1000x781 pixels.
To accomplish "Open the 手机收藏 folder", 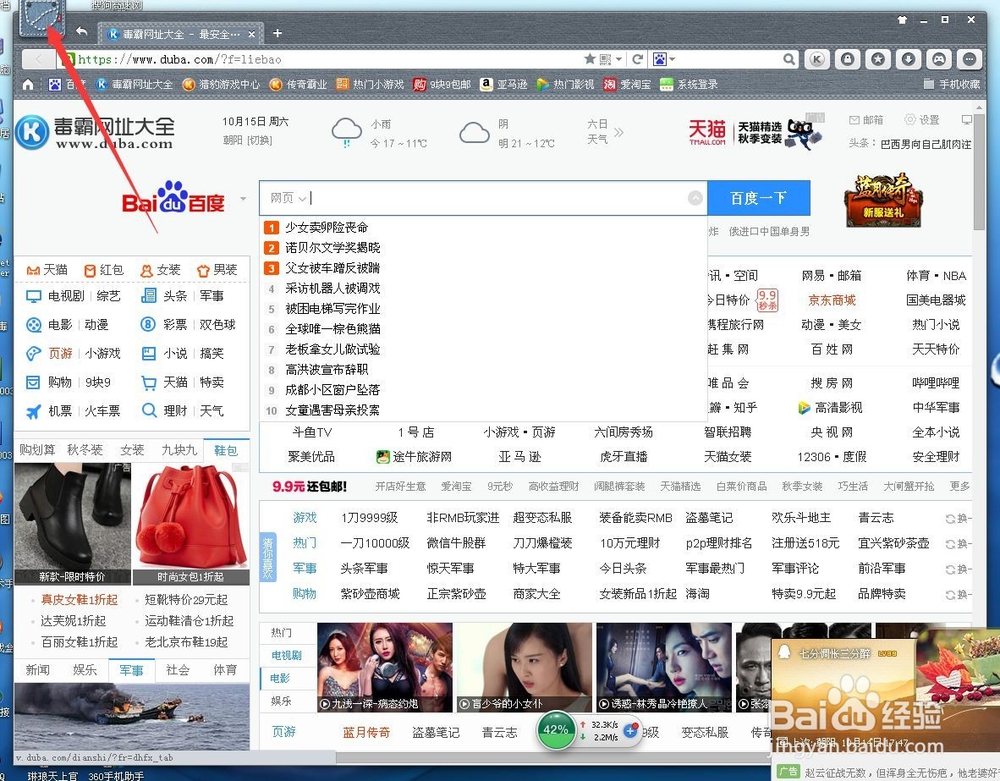I will tap(952, 84).
